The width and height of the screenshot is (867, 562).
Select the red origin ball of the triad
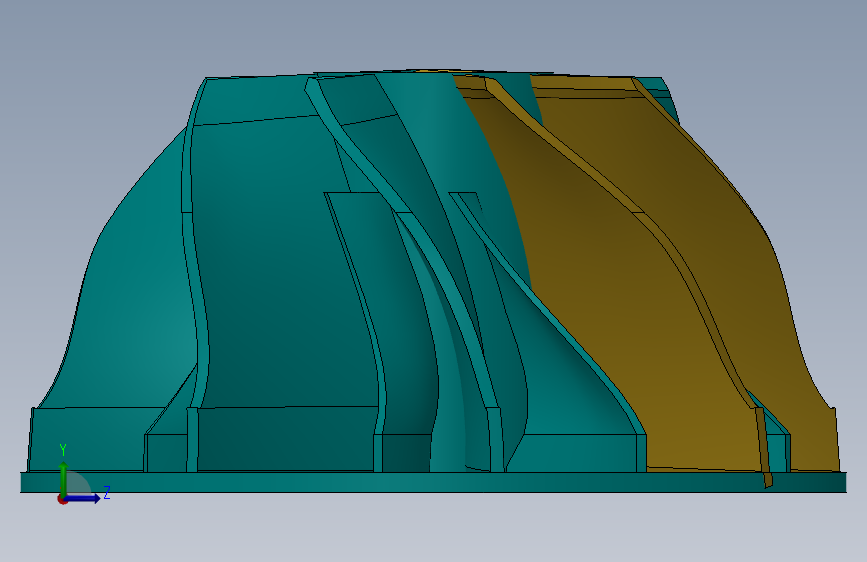62,499
